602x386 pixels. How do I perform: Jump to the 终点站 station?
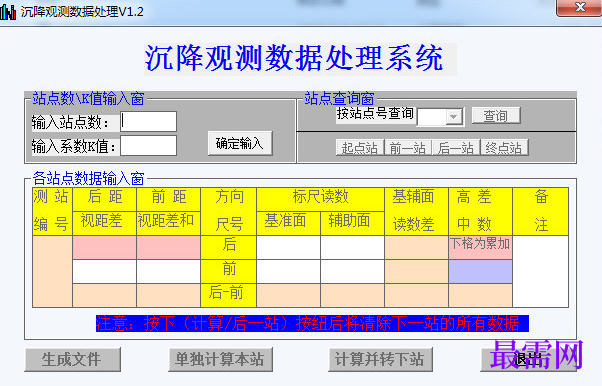(x=504, y=148)
